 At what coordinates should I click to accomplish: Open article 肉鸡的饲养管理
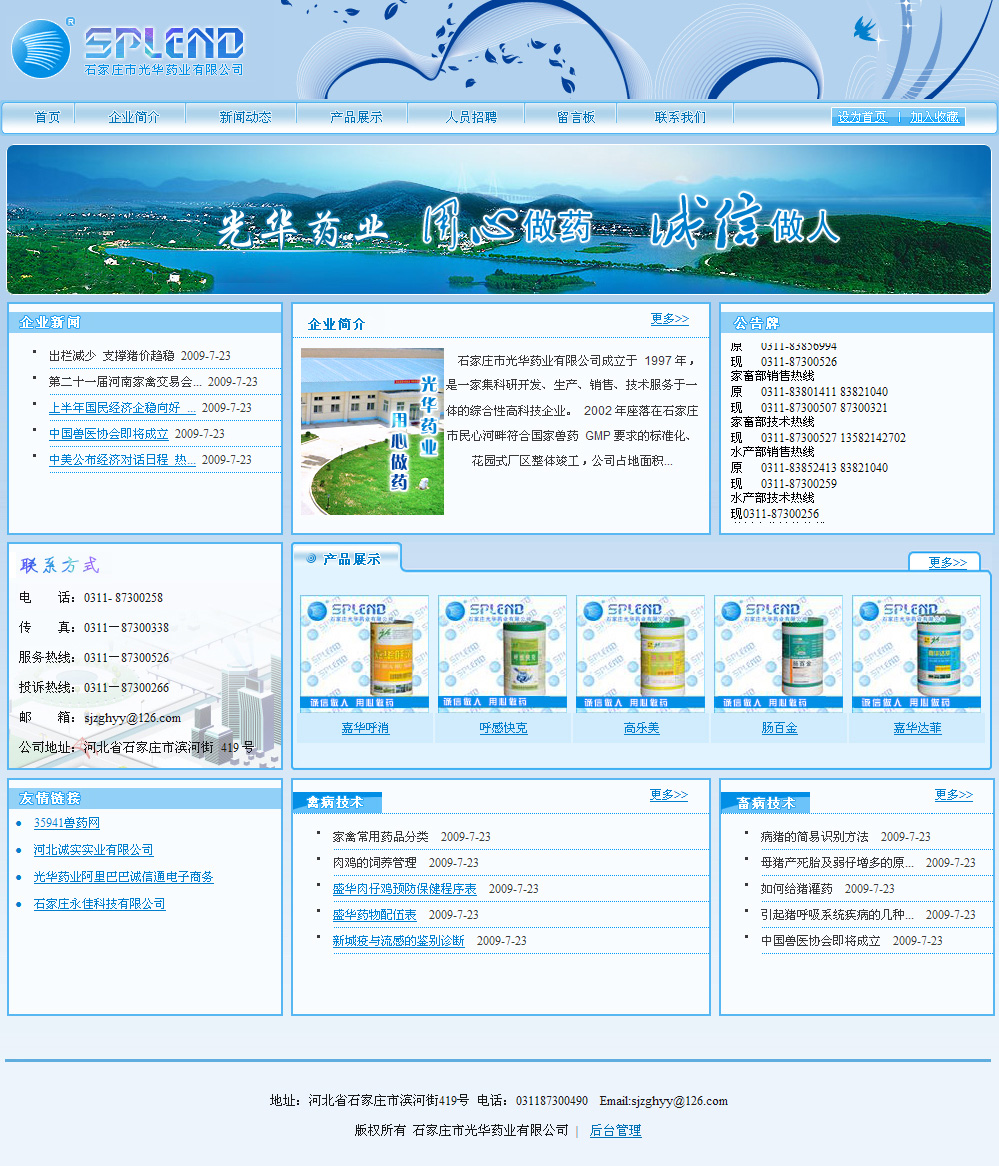(x=374, y=863)
